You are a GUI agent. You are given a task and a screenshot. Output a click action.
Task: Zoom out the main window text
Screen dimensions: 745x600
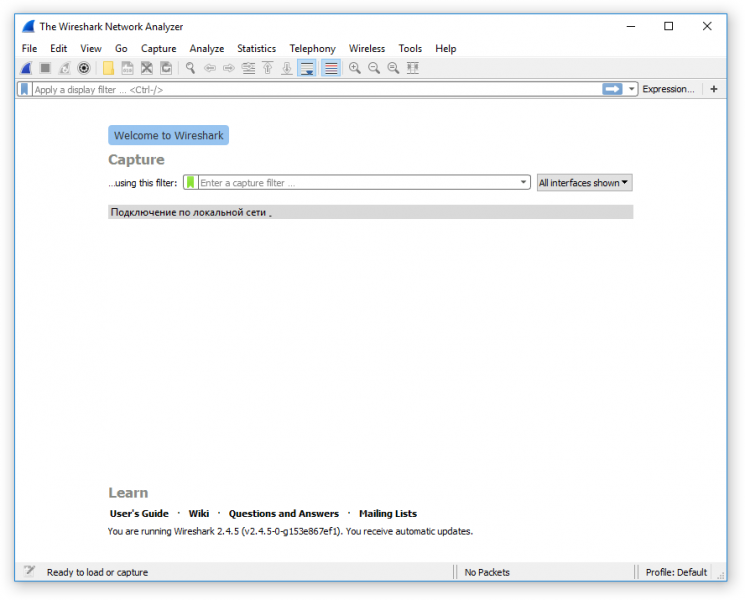coord(374,68)
